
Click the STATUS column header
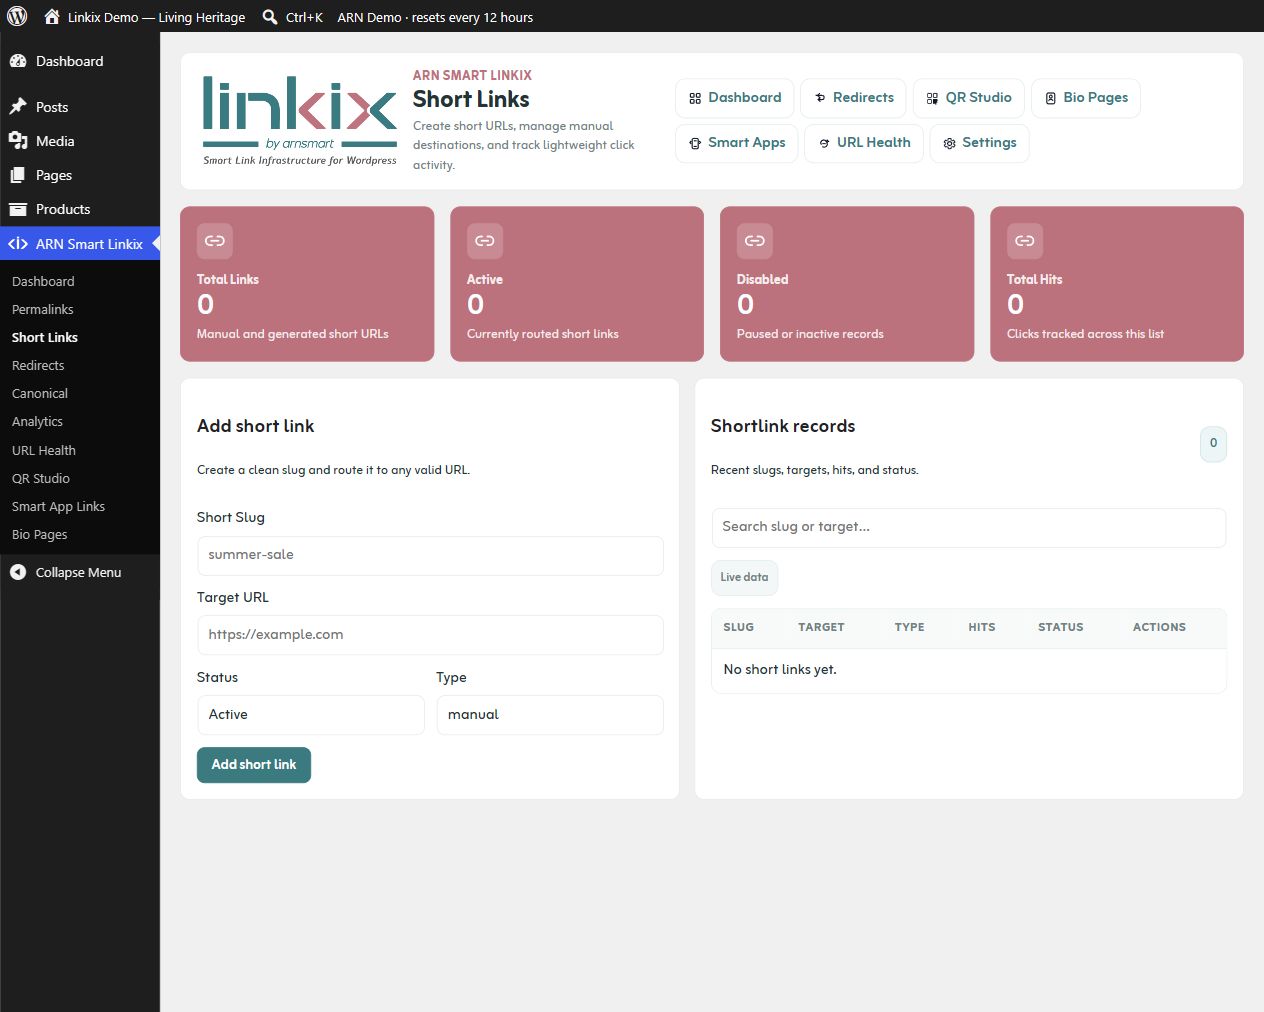(x=1061, y=627)
